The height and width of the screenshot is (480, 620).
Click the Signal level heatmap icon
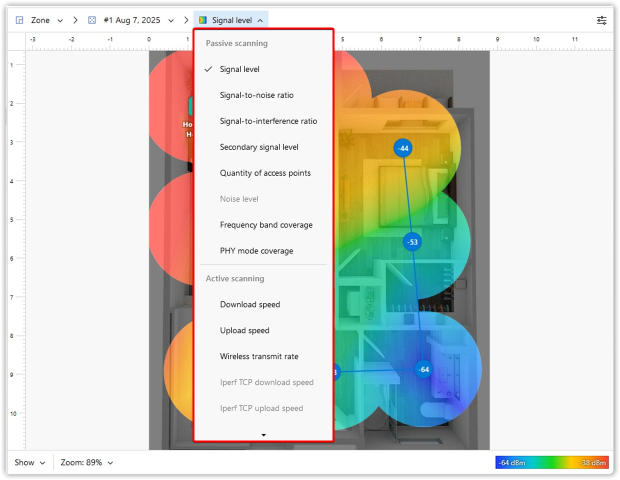(x=203, y=20)
